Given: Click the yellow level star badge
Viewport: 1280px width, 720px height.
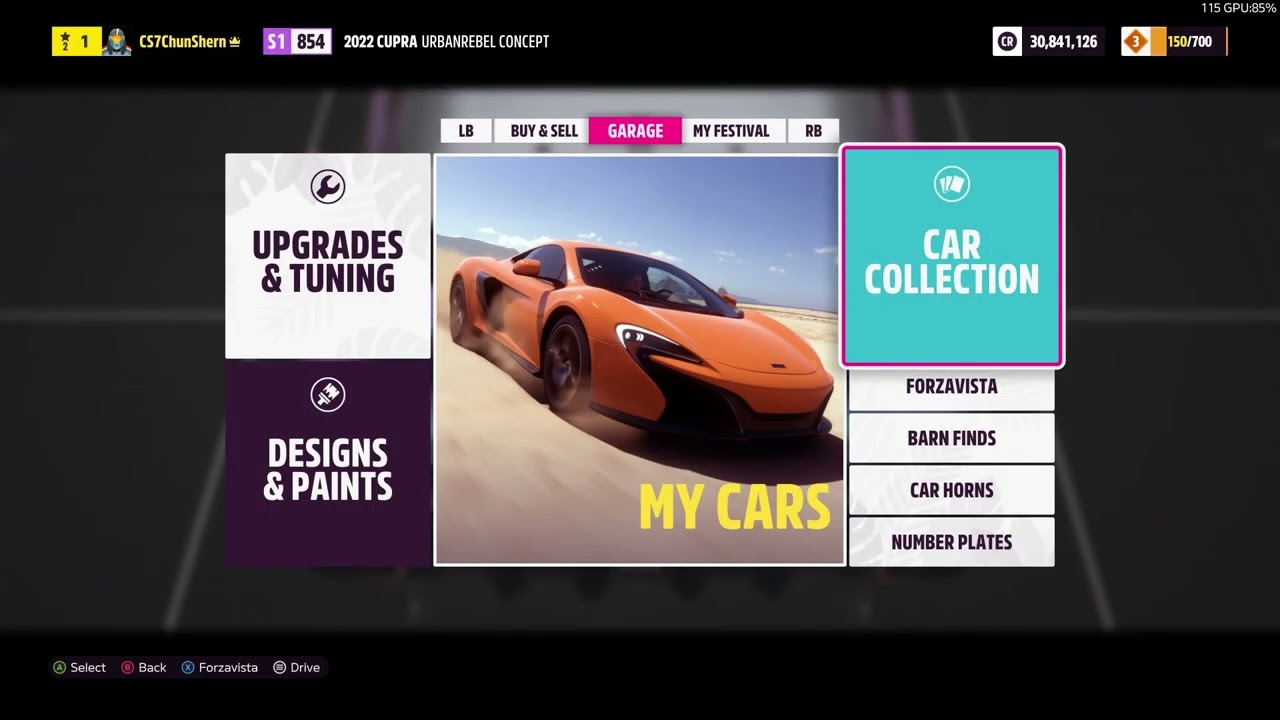Looking at the screenshot, I should pyautogui.click(x=76, y=42).
